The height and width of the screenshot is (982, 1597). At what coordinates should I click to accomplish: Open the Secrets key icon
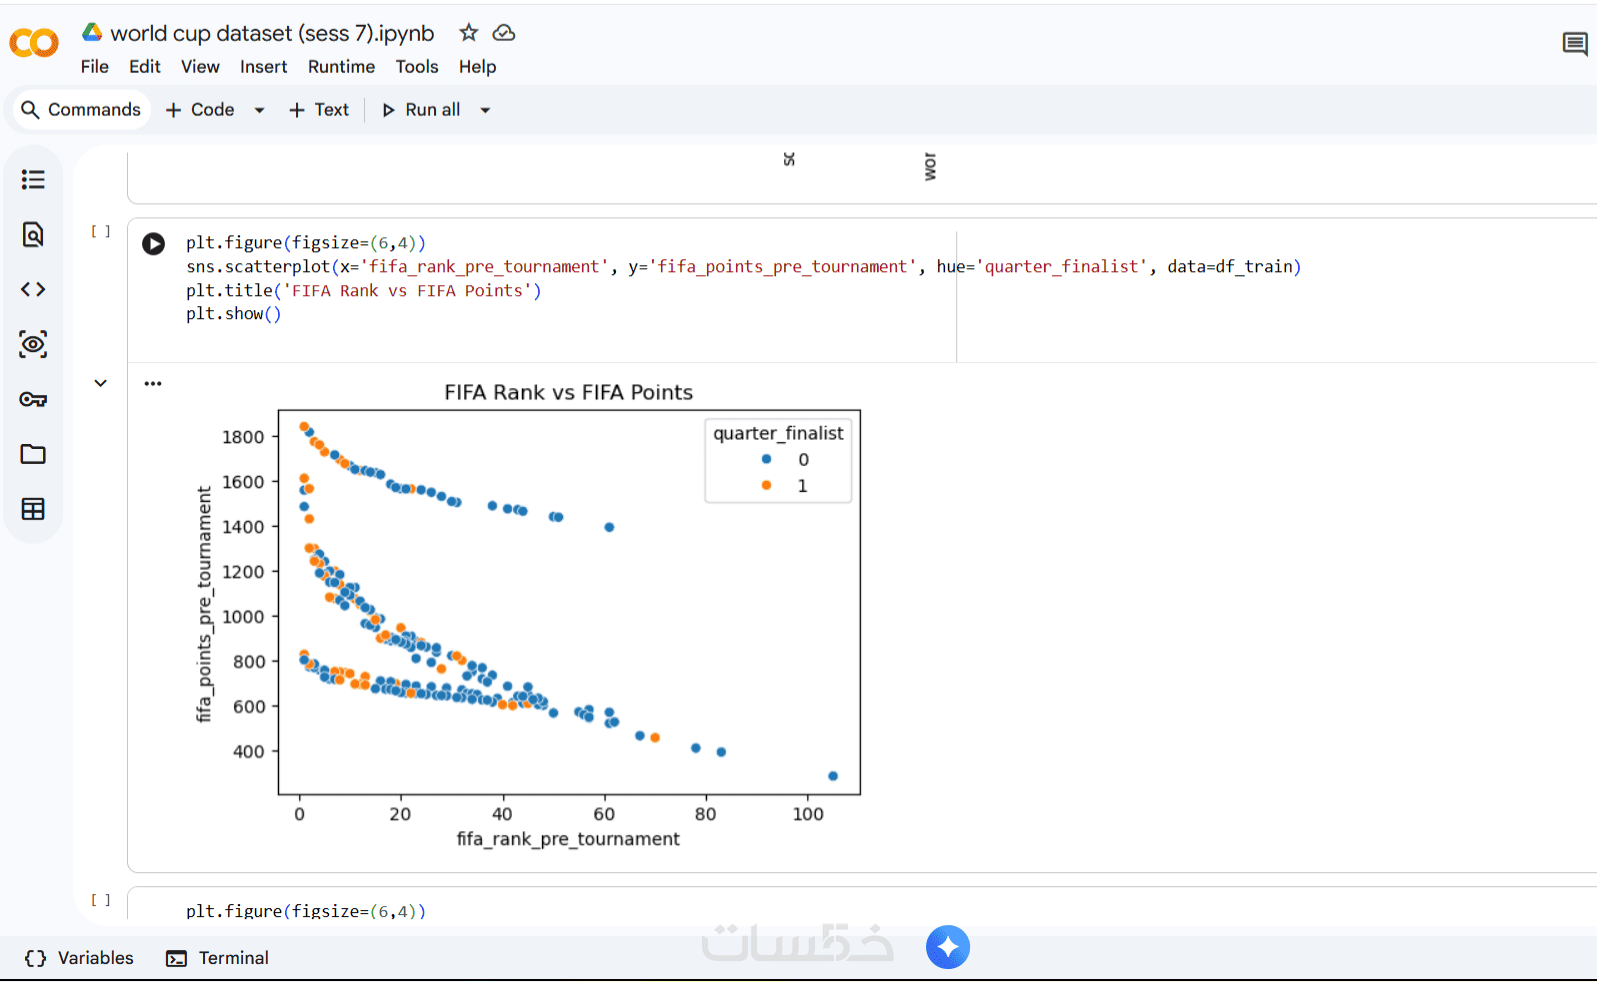[x=33, y=400]
